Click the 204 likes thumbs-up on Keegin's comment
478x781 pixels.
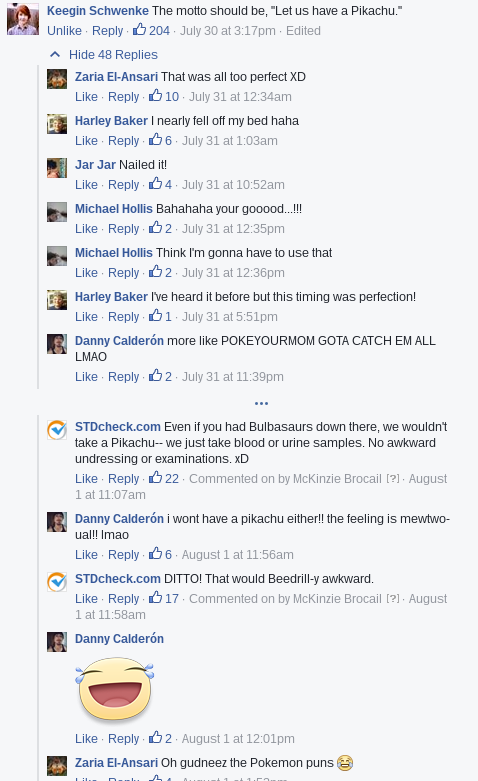pyautogui.click(x=139, y=30)
